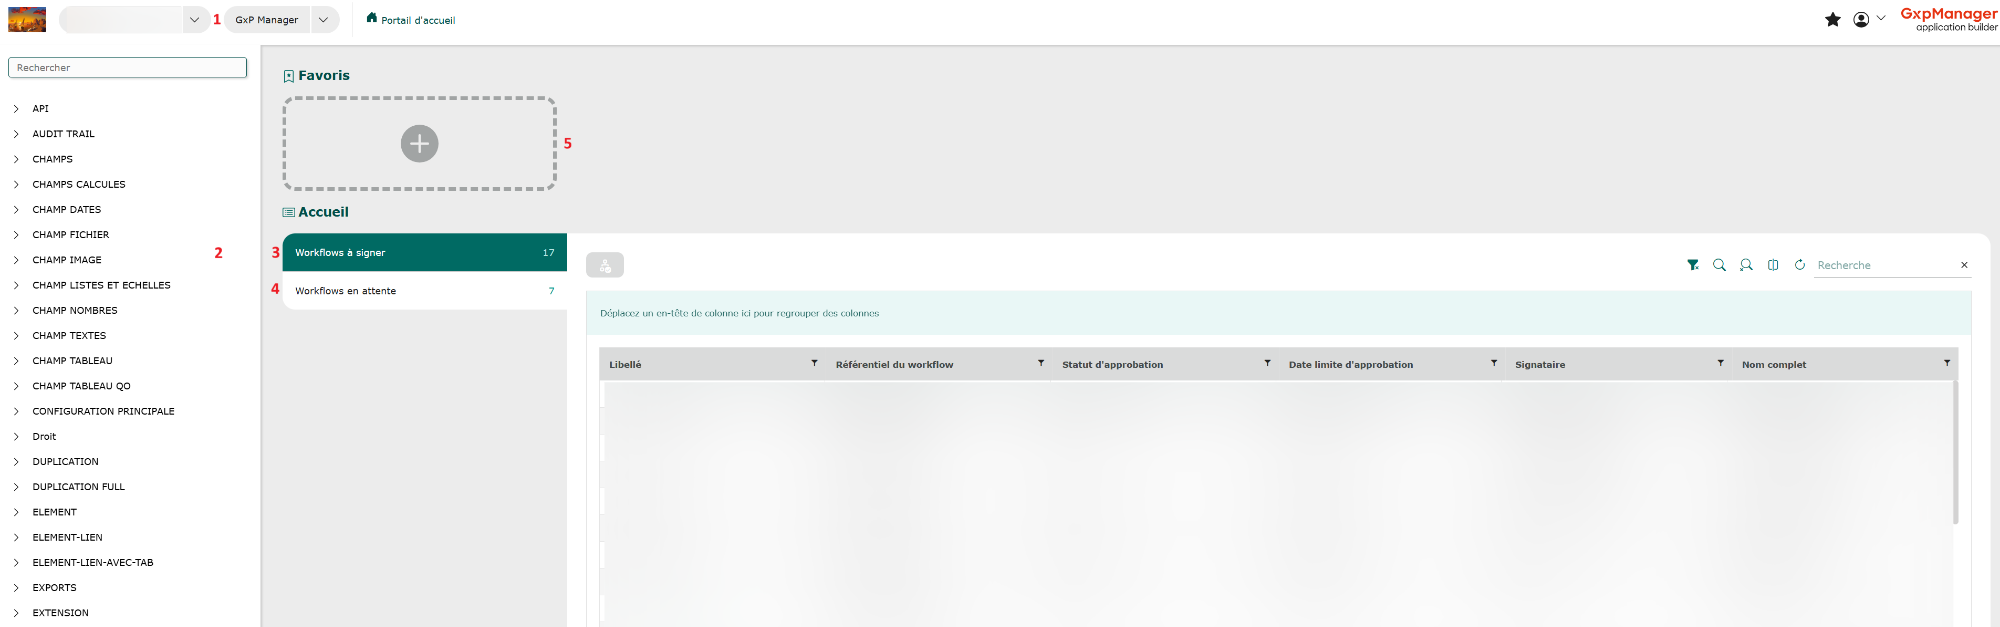
Task: Select the Workflows à signer tab
Action: pos(424,253)
